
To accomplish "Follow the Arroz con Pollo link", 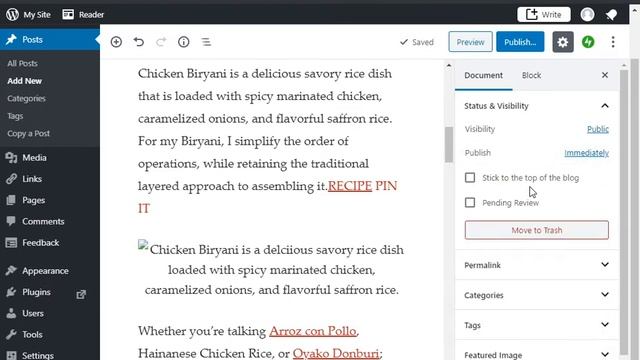I will click(x=313, y=331).
